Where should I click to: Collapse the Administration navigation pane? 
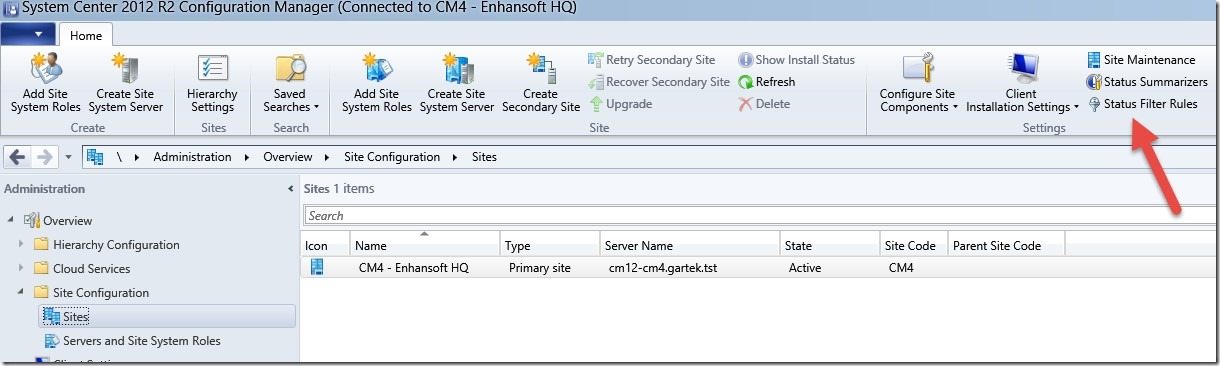pyautogui.click(x=290, y=189)
